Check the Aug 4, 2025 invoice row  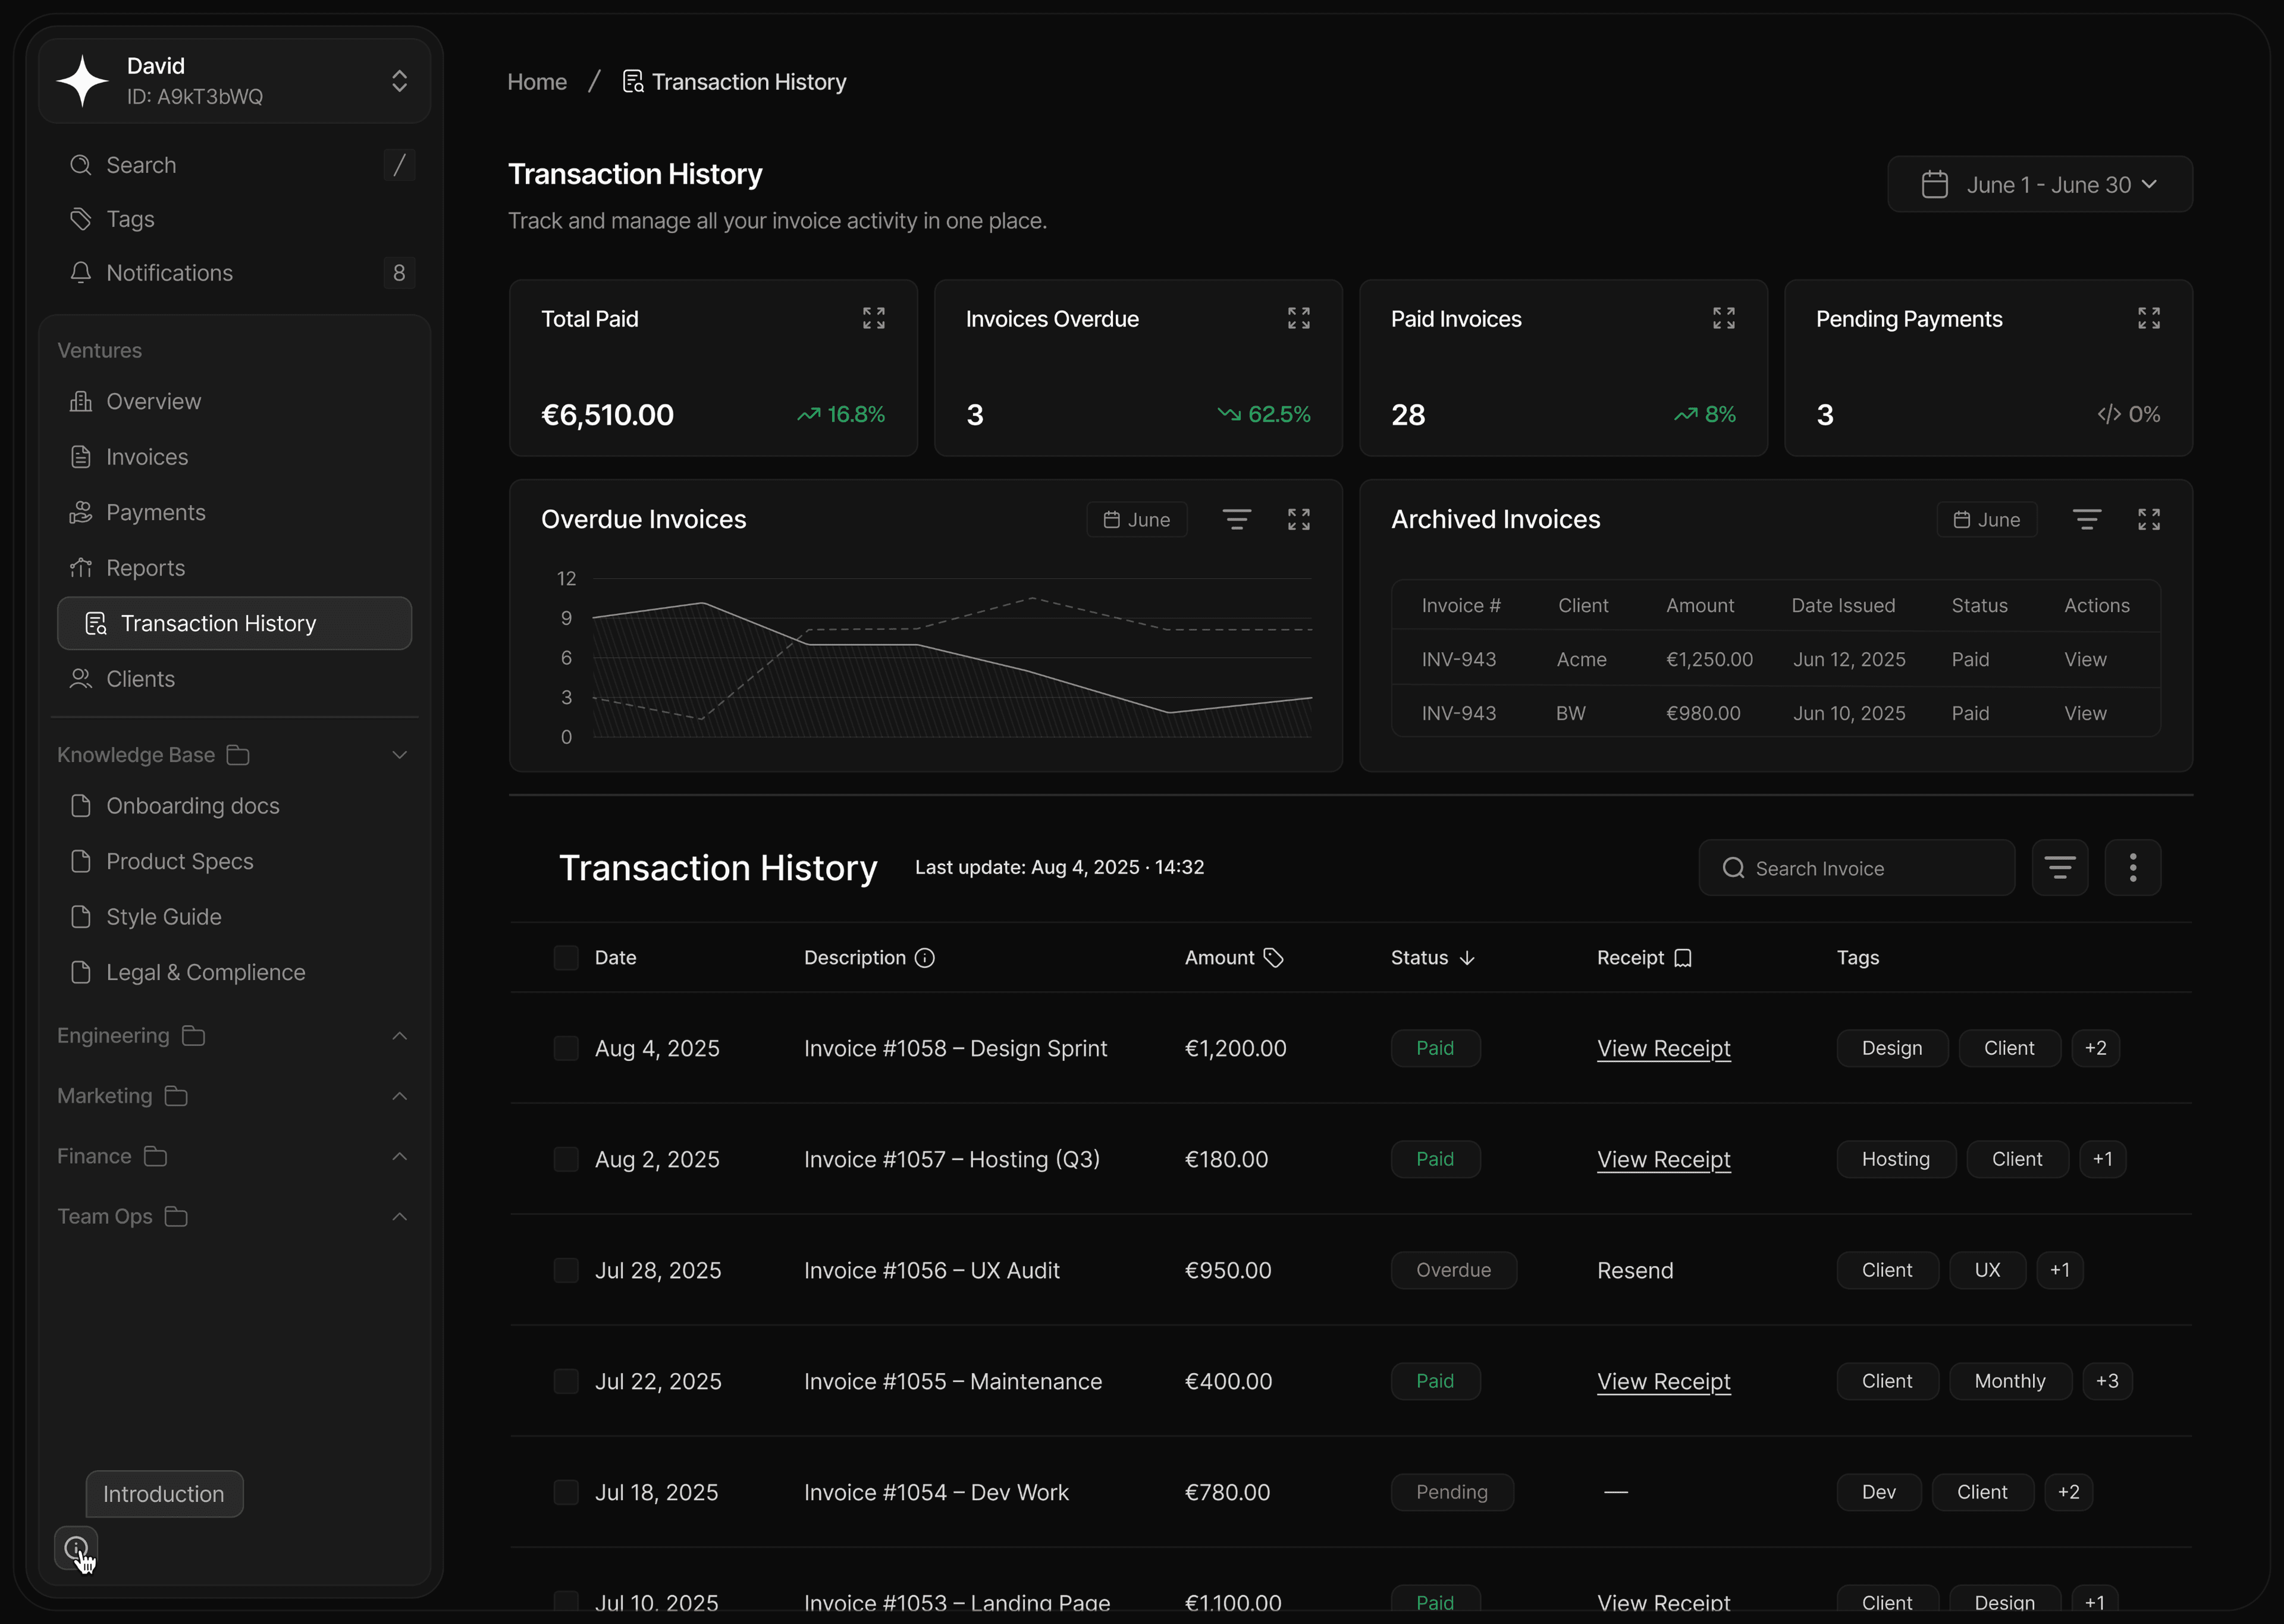[x=566, y=1048]
